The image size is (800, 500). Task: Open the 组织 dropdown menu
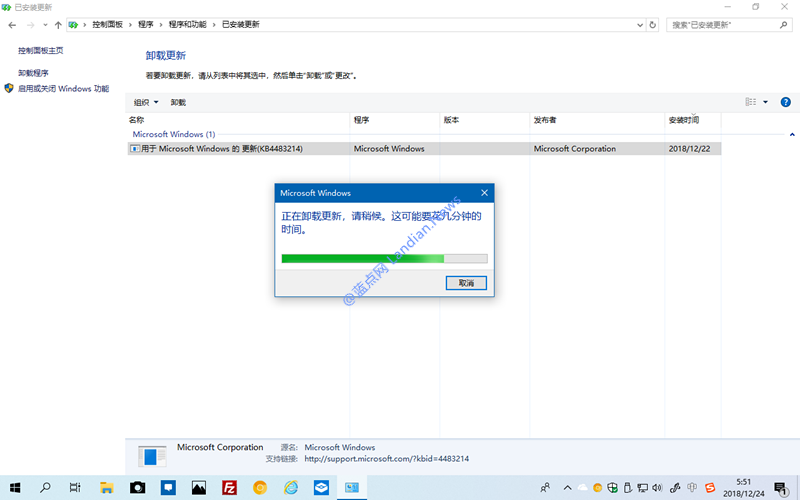(x=146, y=103)
